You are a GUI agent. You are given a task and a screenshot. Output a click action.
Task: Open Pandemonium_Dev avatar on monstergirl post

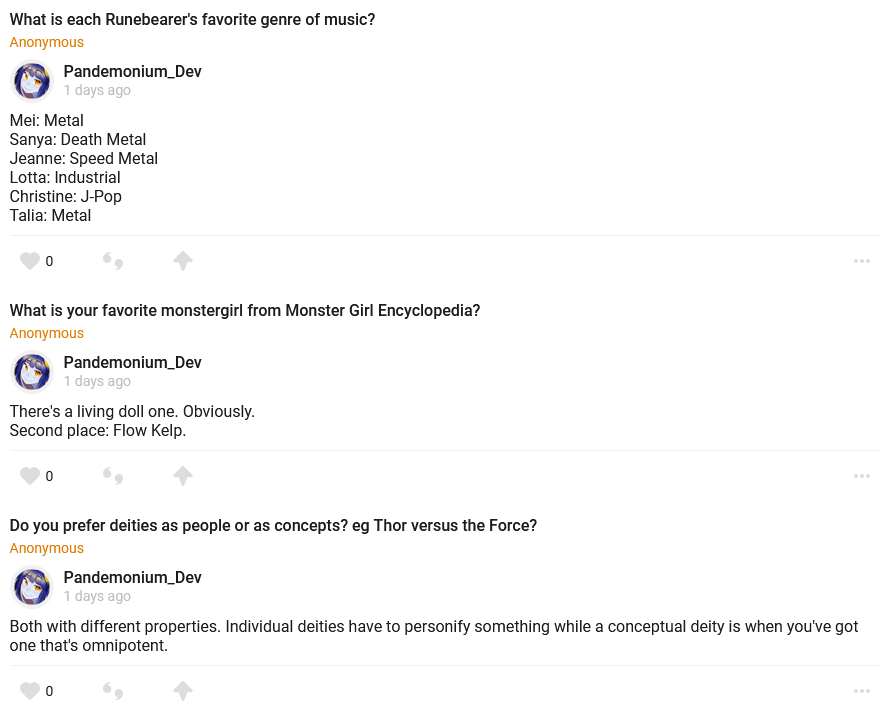pyautogui.click(x=32, y=372)
